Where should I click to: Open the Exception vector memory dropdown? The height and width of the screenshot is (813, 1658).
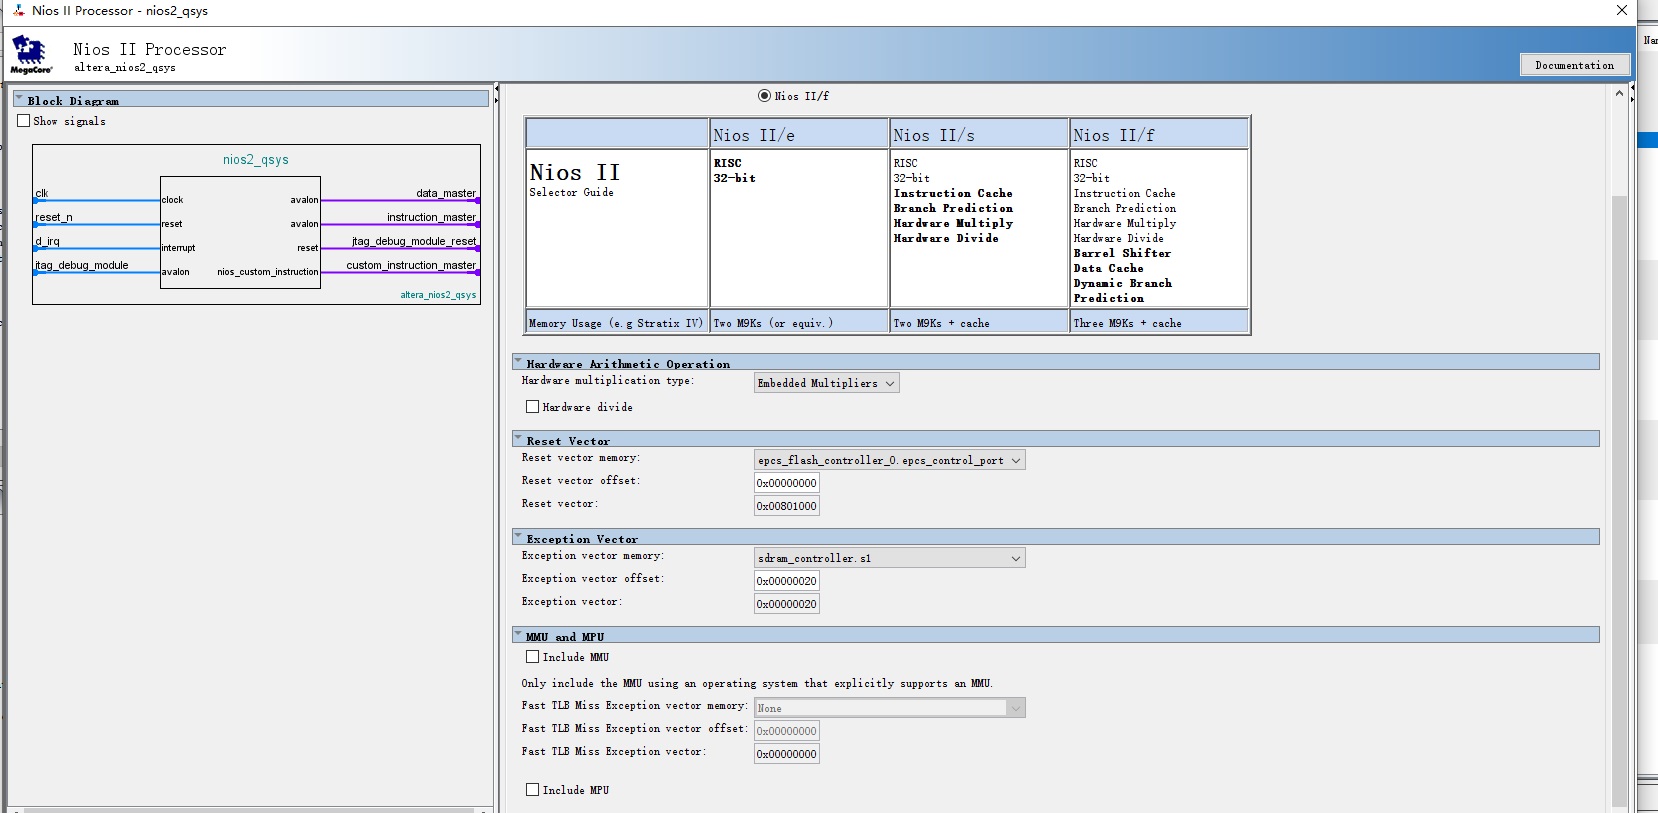889,558
